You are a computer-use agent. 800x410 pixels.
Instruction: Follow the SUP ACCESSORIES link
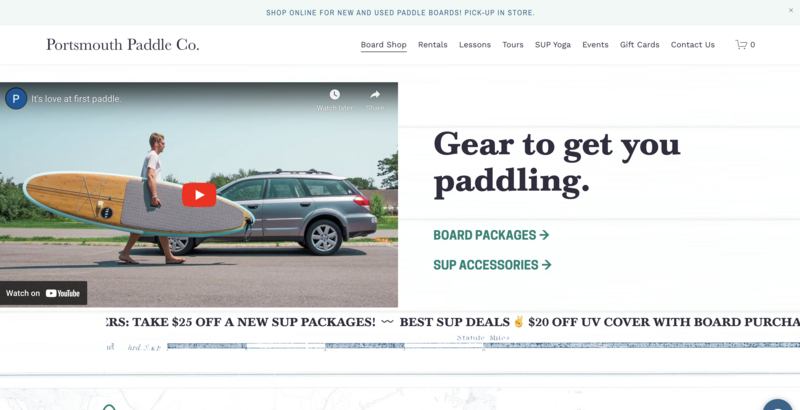(x=492, y=265)
